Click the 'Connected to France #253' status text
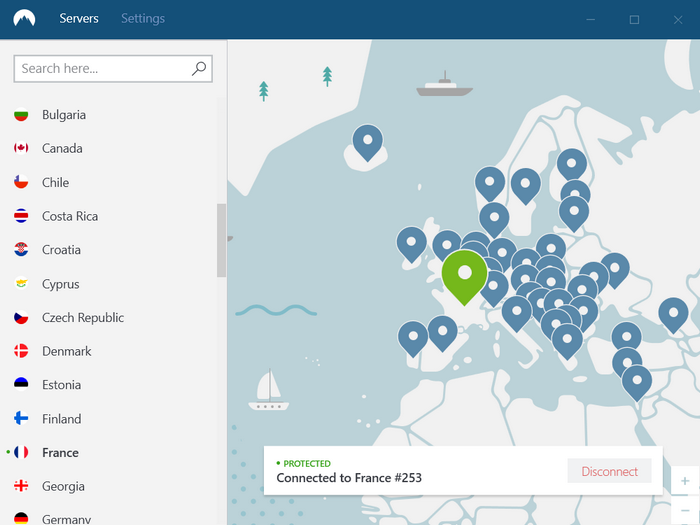Image resolution: width=700 pixels, height=525 pixels. (x=349, y=478)
